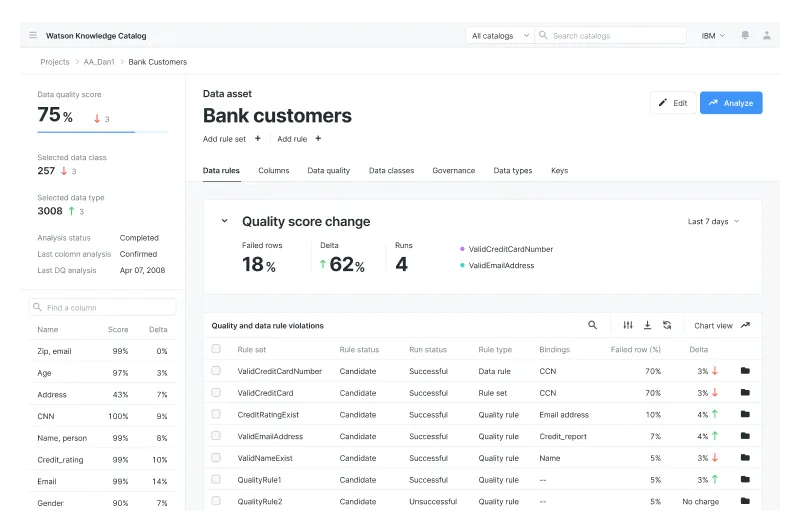Click the search catalogs magnifier icon
Viewport: 800px width, 530px height.
pyautogui.click(x=543, y=35)
